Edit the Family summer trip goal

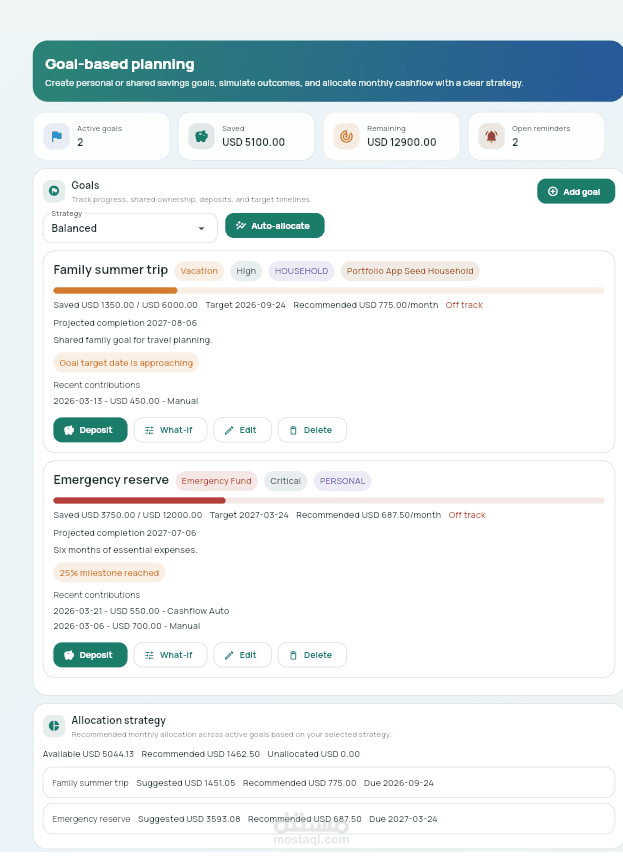coord(242,430)
